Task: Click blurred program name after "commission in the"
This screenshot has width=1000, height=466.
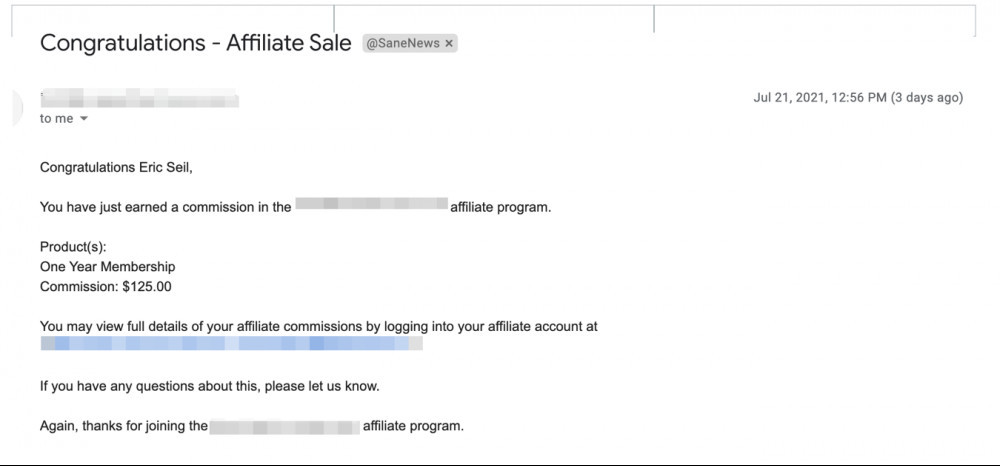Action: (371, 207)
